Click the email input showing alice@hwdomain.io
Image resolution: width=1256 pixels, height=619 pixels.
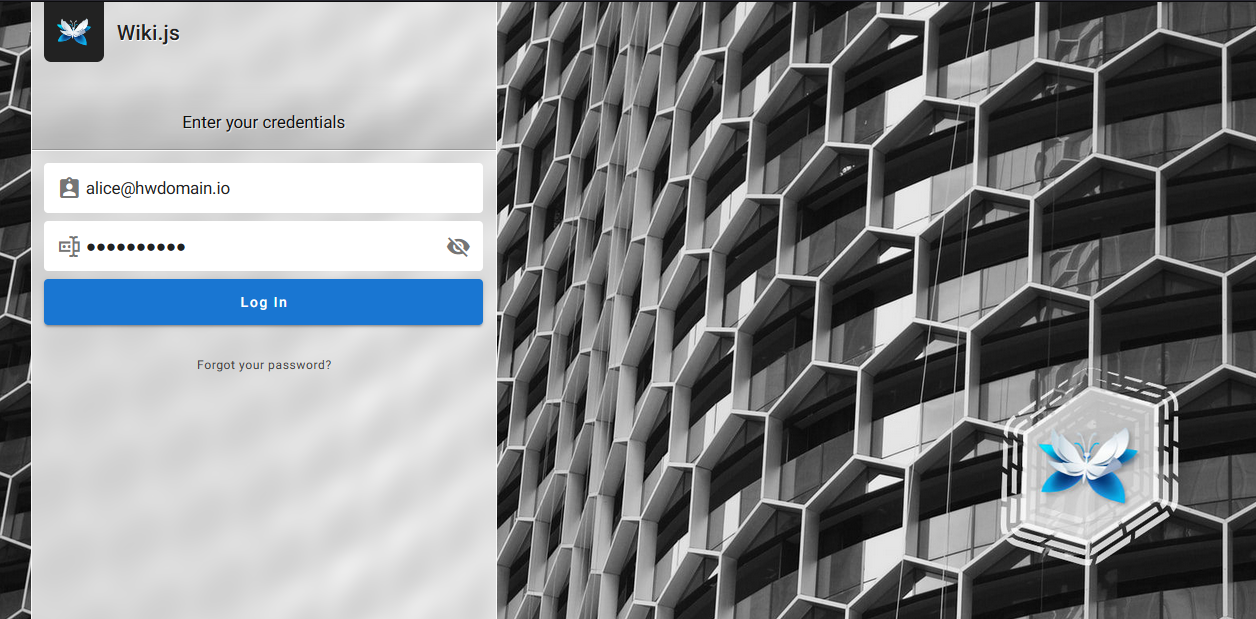(x=263, y=188)
